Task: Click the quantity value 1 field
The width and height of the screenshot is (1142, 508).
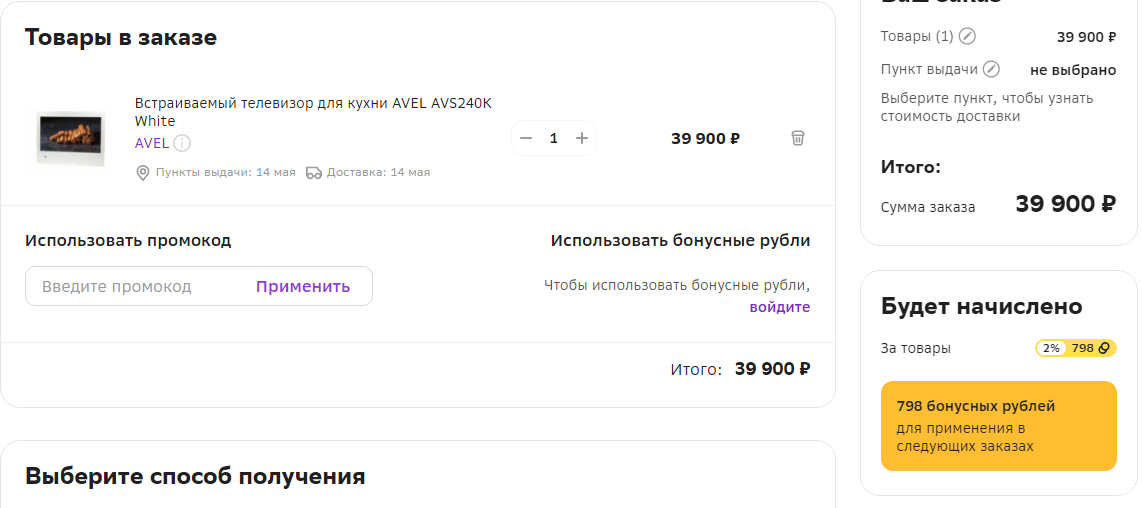Action: coord(554,138)
